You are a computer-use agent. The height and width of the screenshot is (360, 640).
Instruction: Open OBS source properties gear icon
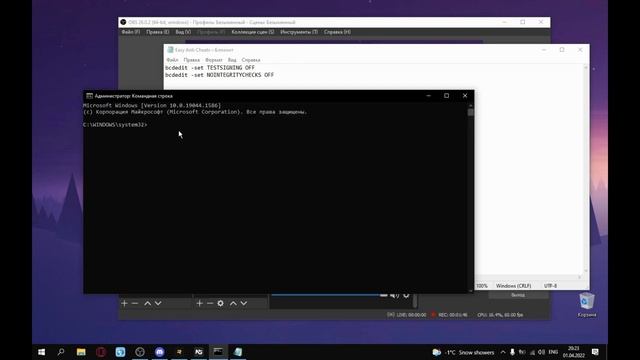click(220, 303)
